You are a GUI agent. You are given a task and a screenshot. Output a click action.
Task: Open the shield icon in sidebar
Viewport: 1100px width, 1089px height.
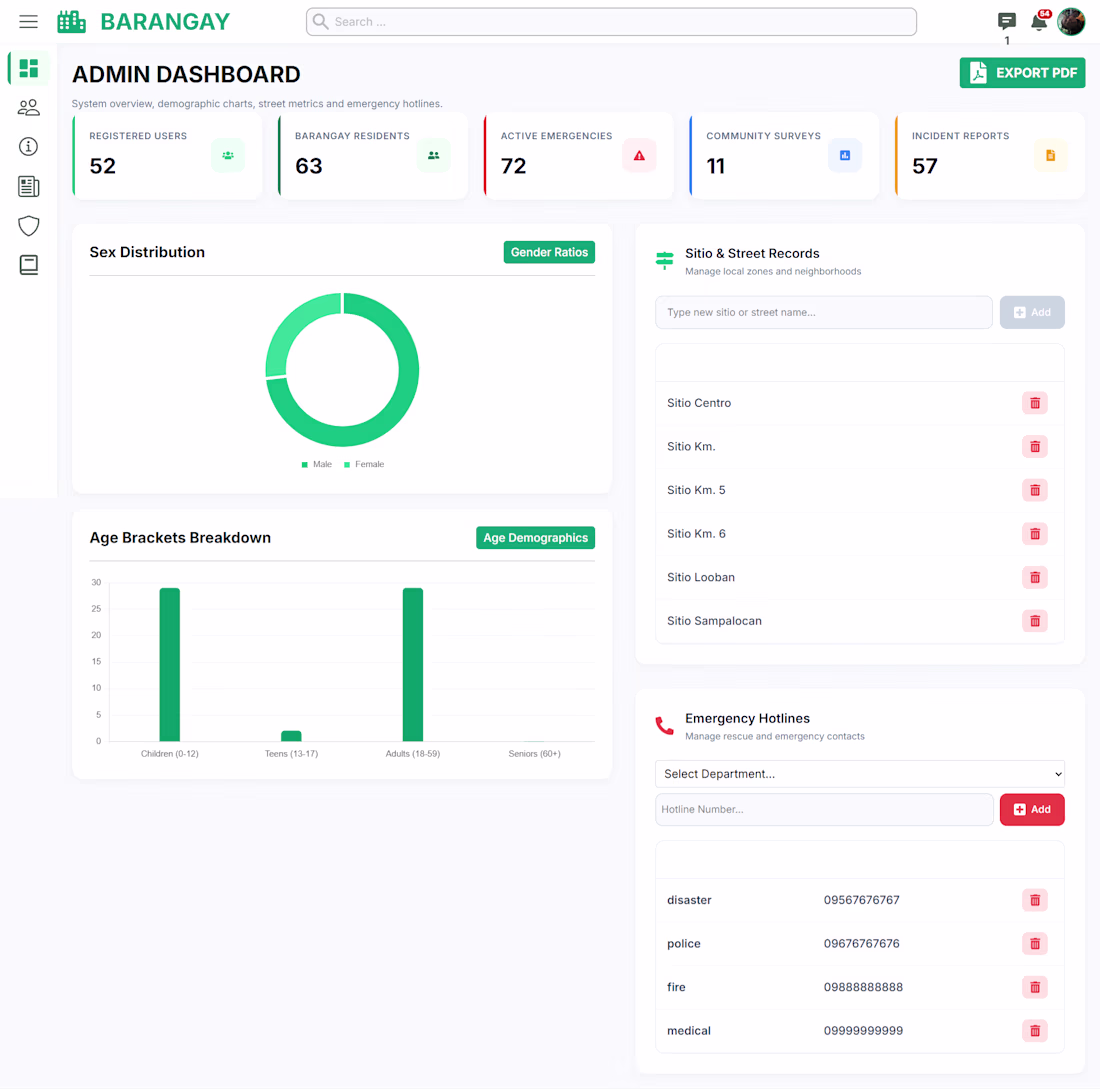pyautogui.click(x=29, y=226)
